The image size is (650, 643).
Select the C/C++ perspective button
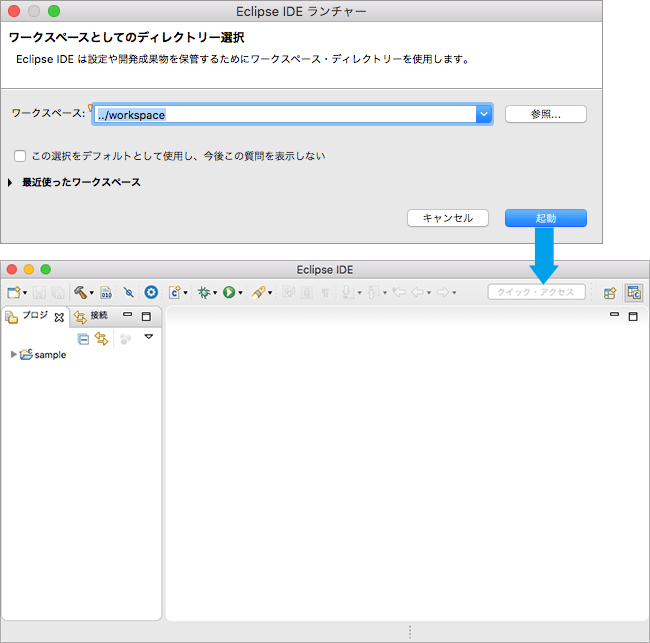(634, 293)
